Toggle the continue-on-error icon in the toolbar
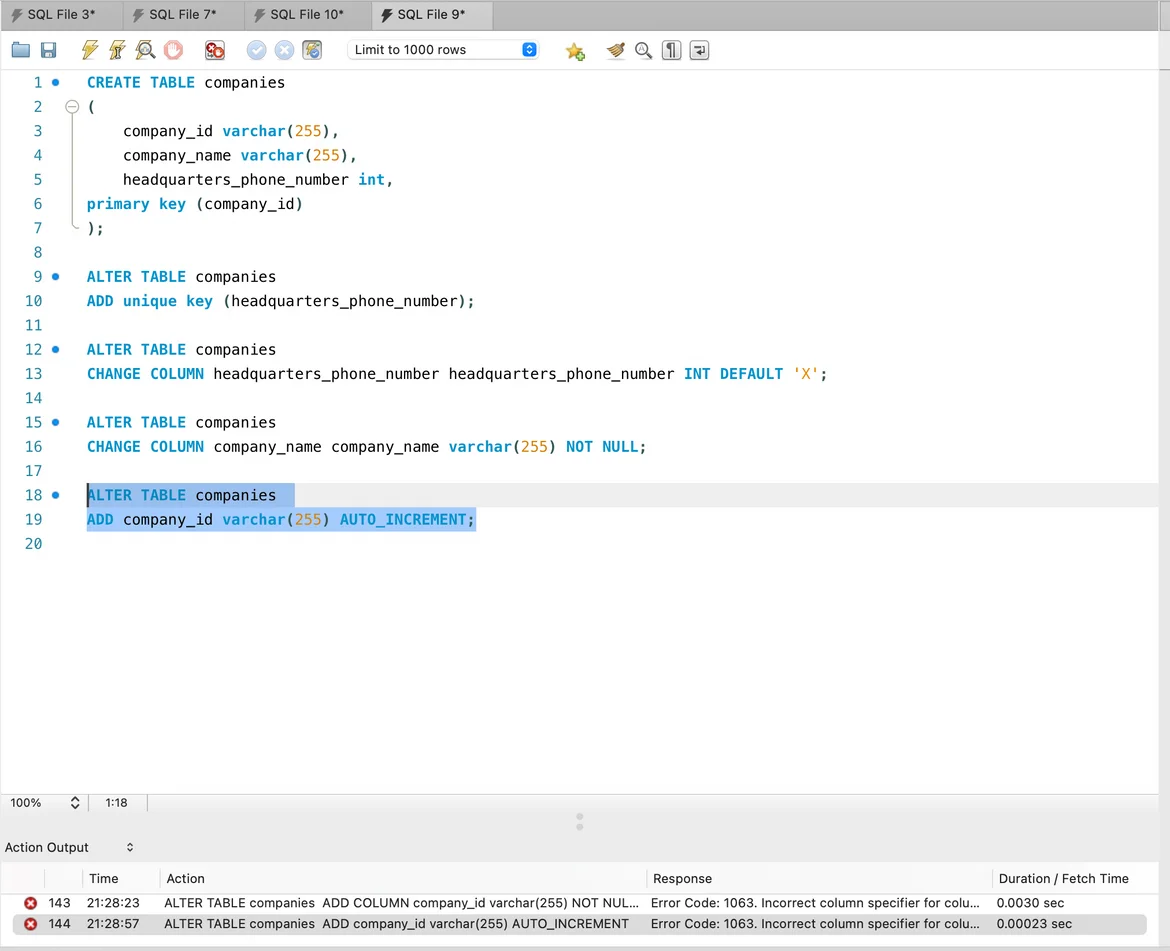 pyautogui.click(x=214, y=50)
